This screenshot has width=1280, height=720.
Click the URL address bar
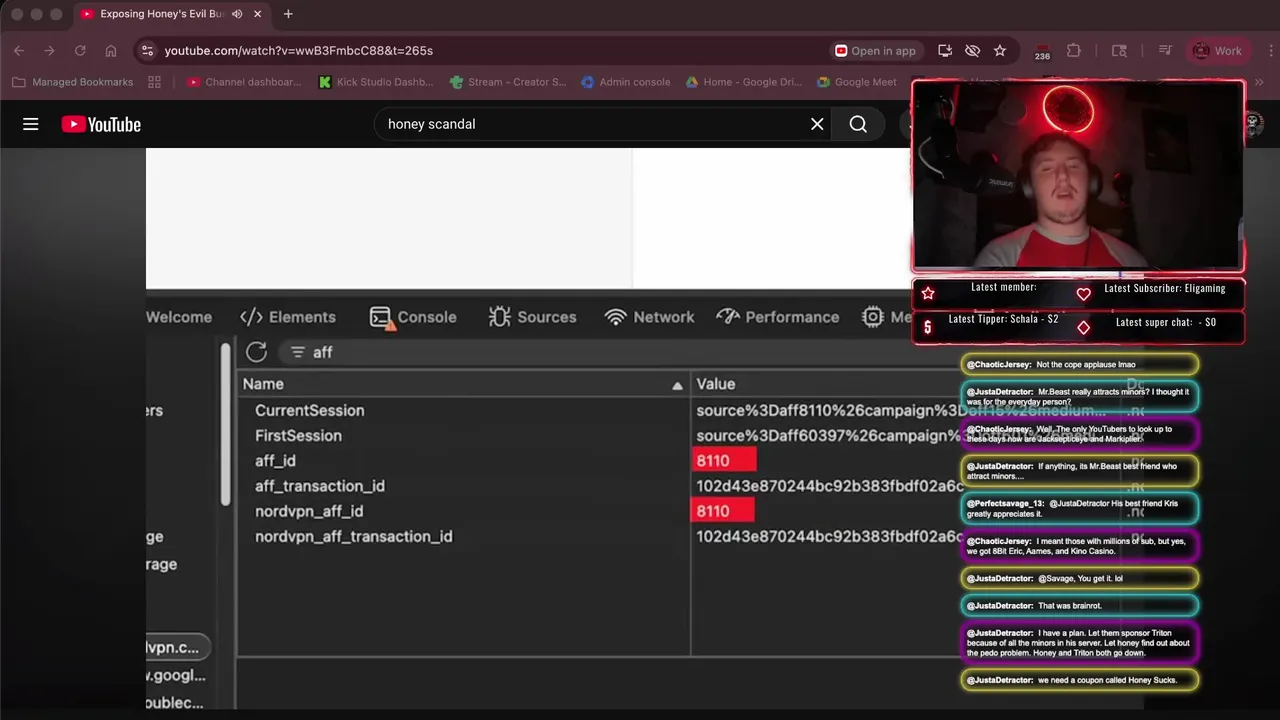coord(490,50)
